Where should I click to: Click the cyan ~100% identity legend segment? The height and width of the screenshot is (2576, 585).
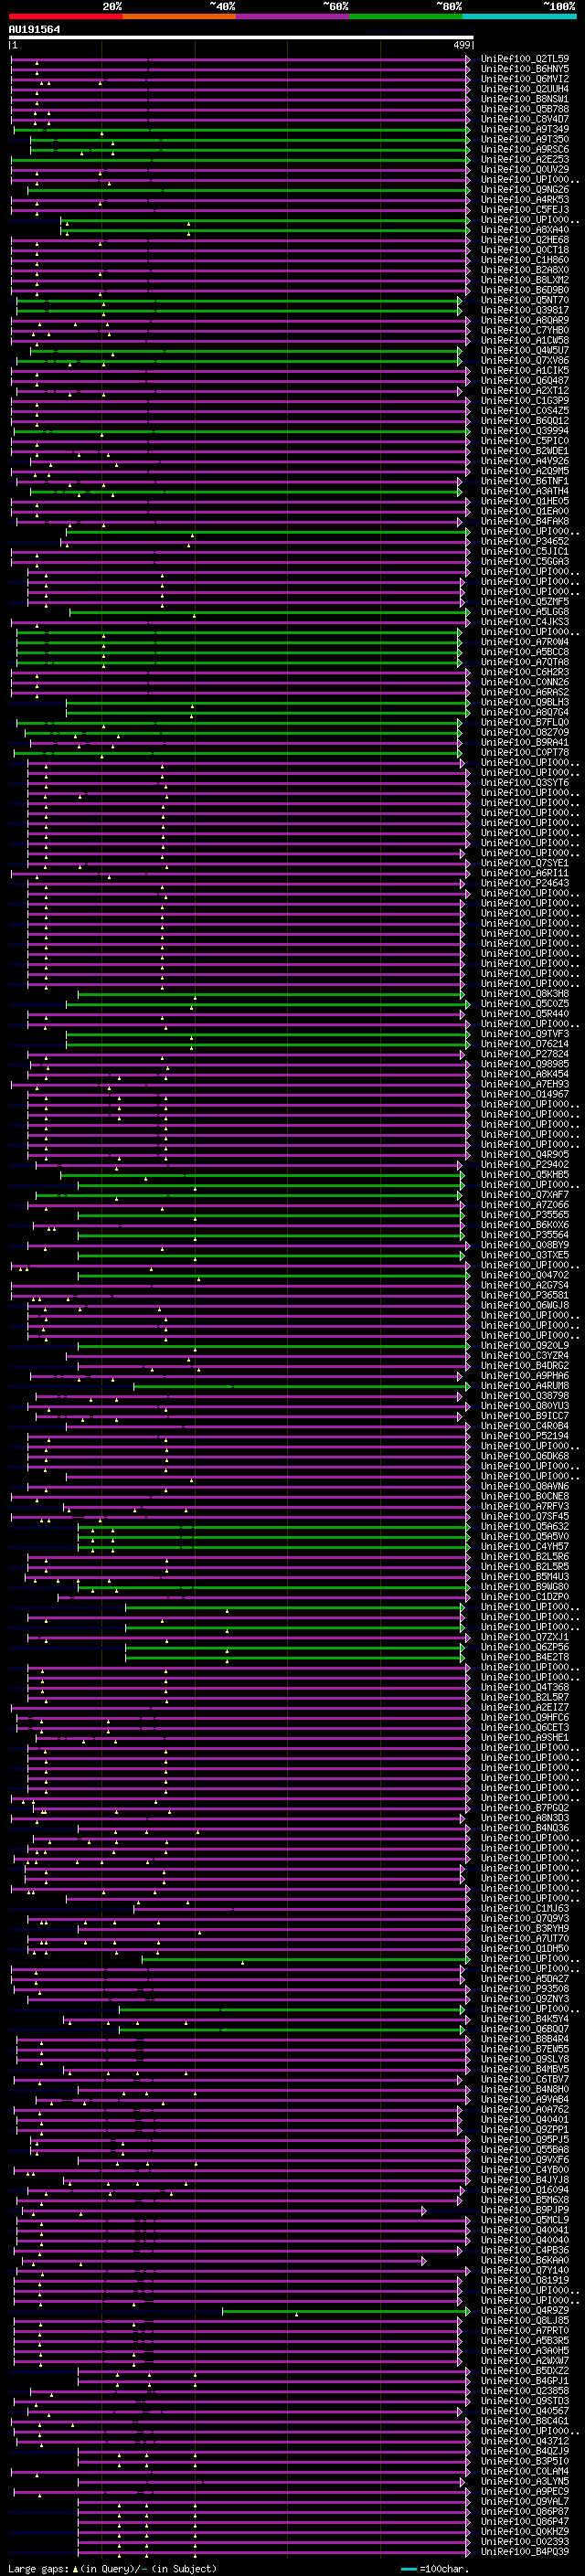pyautogui.click(x=520, y=16)
